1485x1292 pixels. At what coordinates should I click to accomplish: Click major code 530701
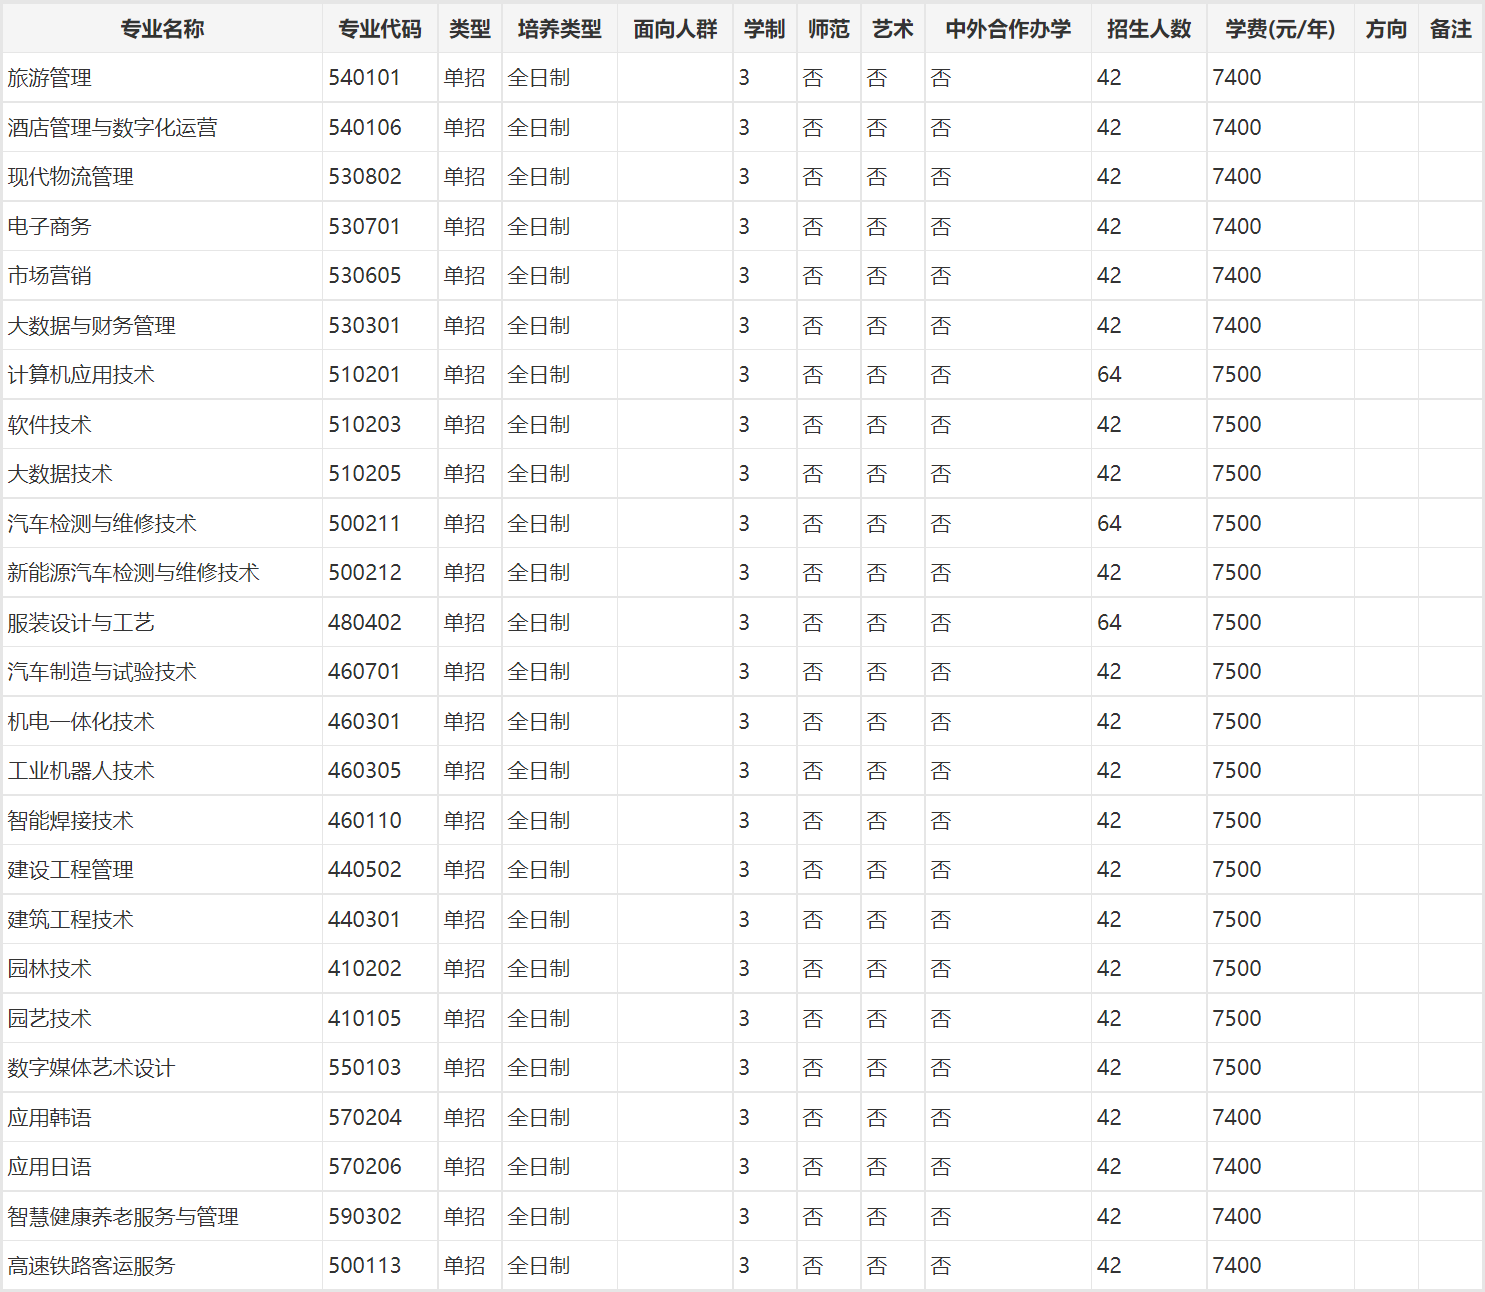[365, 227]
